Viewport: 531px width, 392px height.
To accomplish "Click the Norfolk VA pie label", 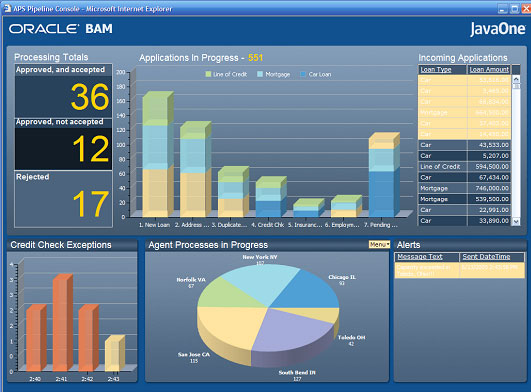I will click(x=191, y=280).
